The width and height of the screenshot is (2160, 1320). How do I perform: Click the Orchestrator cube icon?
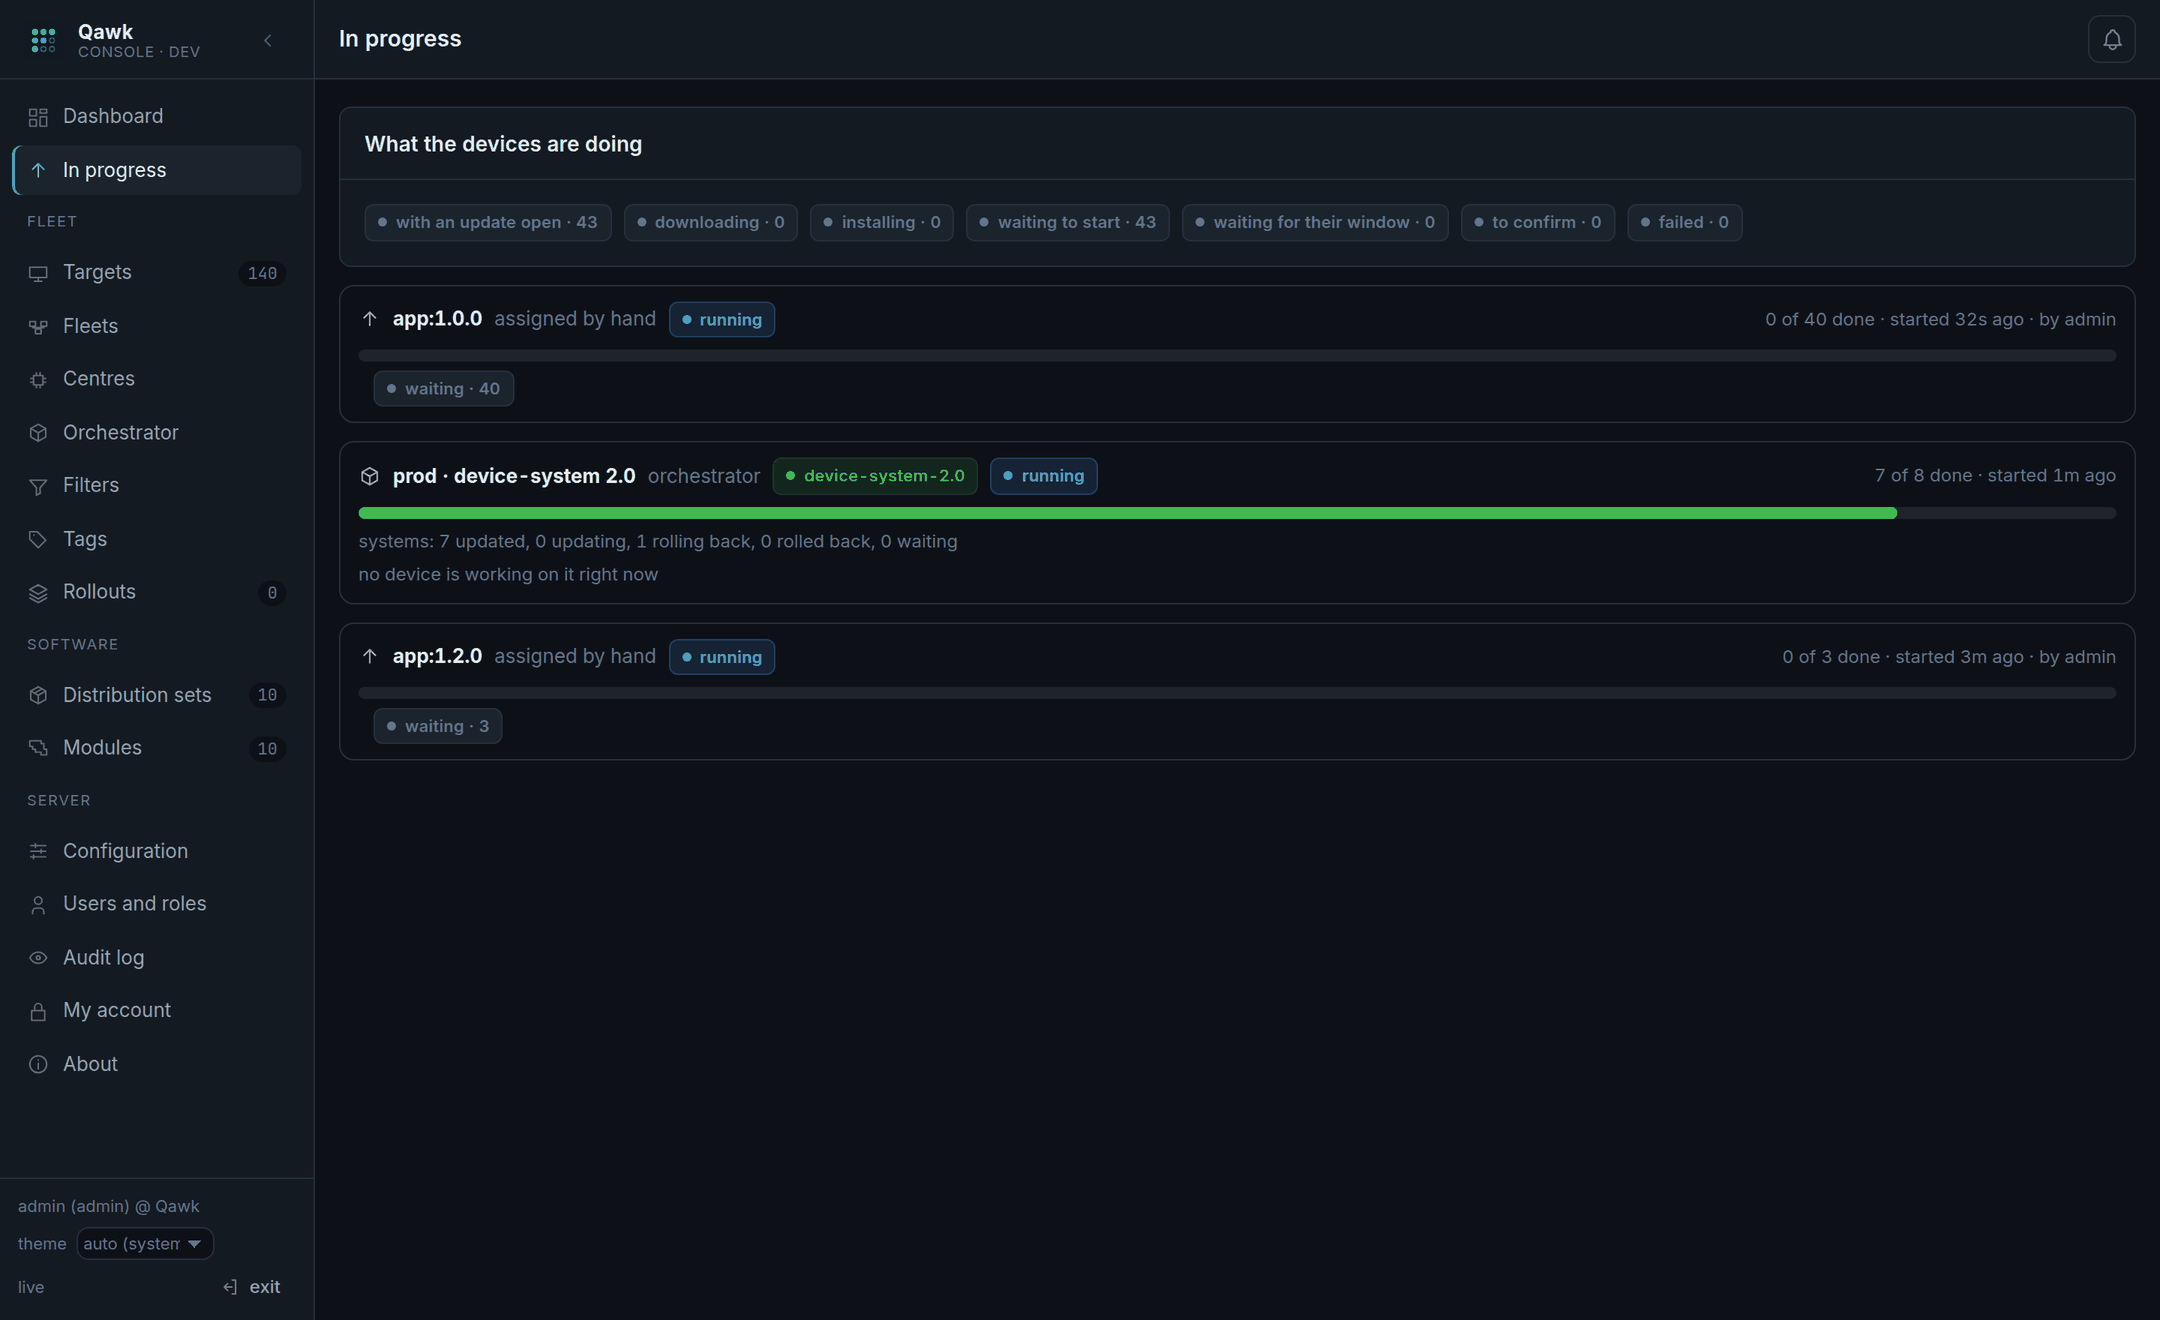(x=38, y=432)
